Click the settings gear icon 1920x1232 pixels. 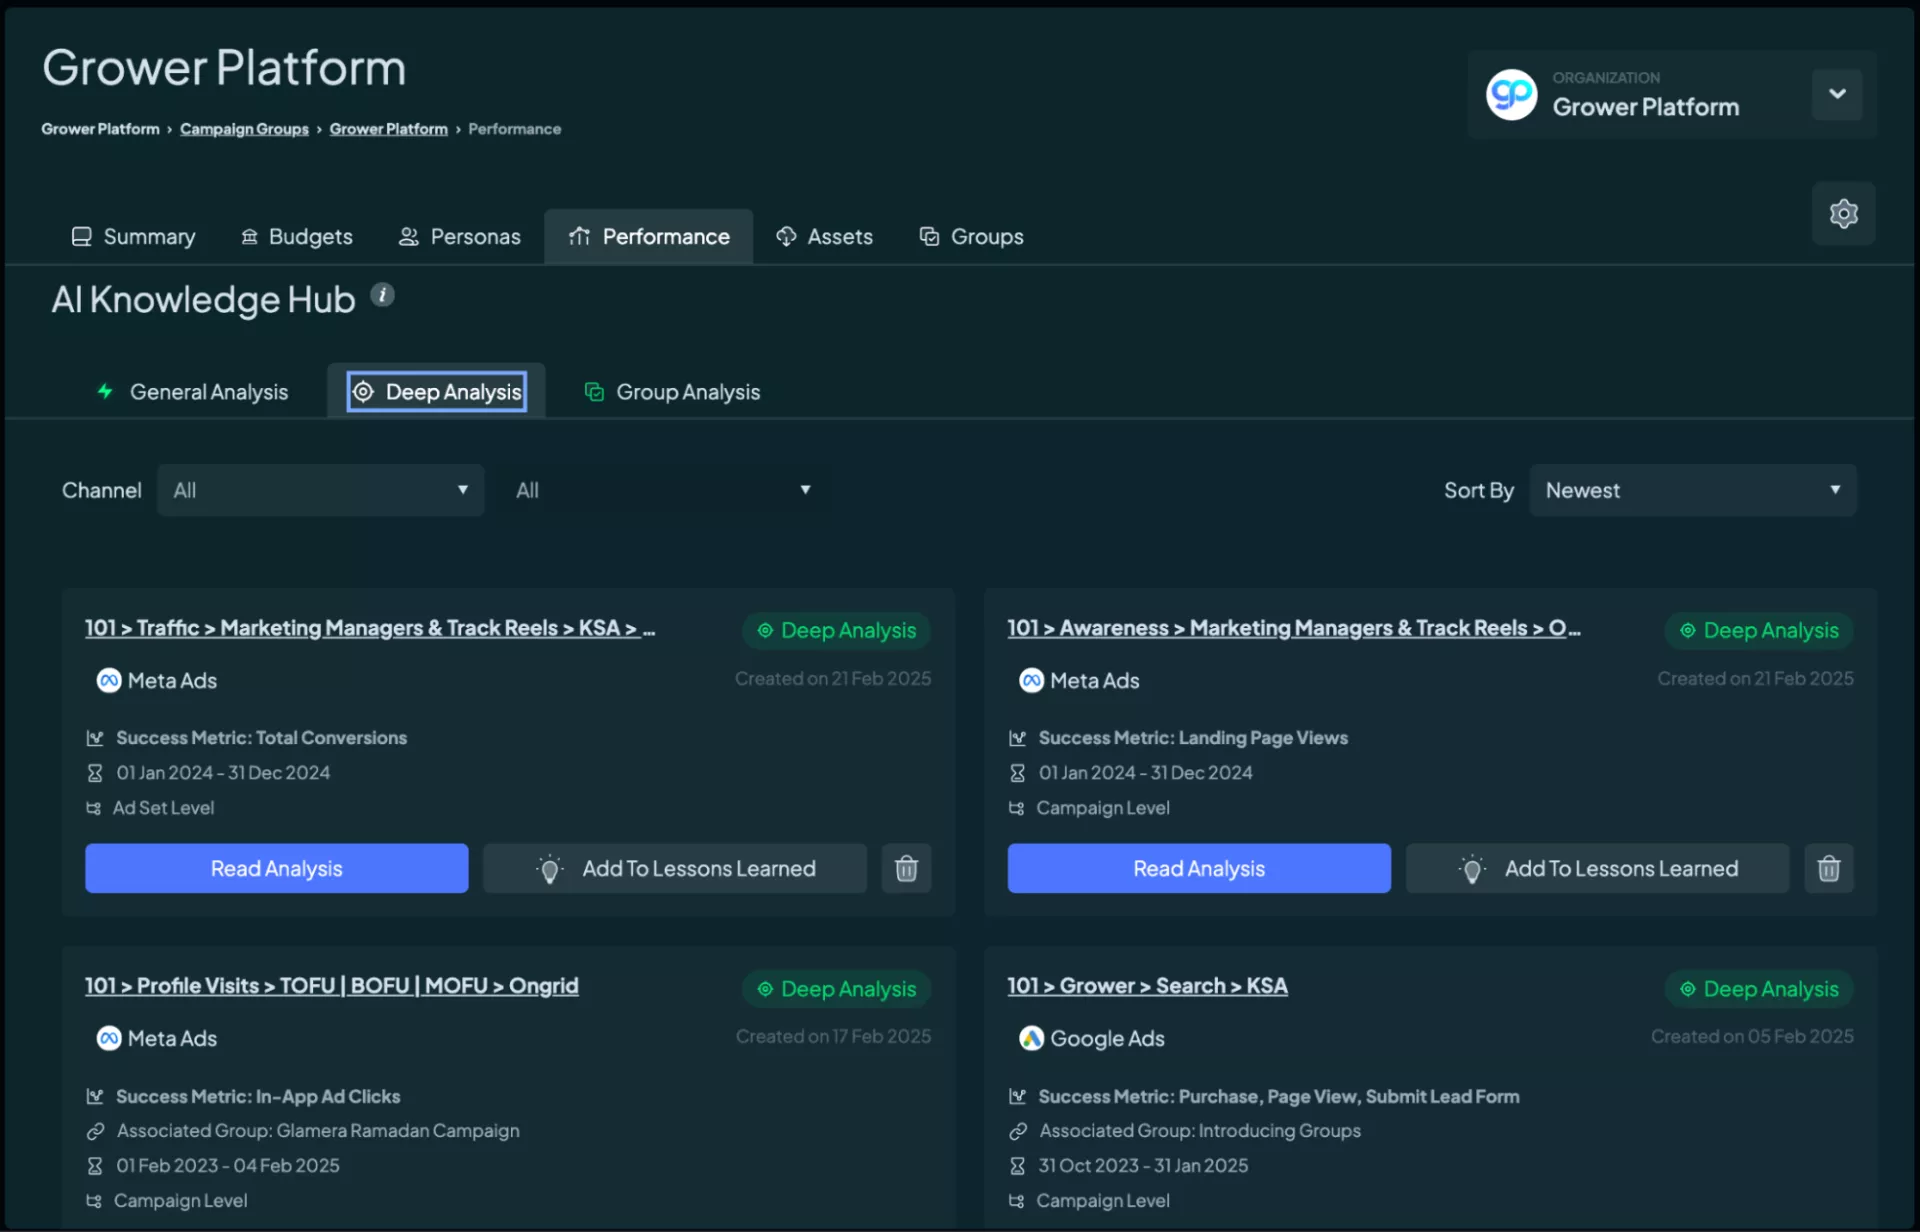pos(1843,213)
